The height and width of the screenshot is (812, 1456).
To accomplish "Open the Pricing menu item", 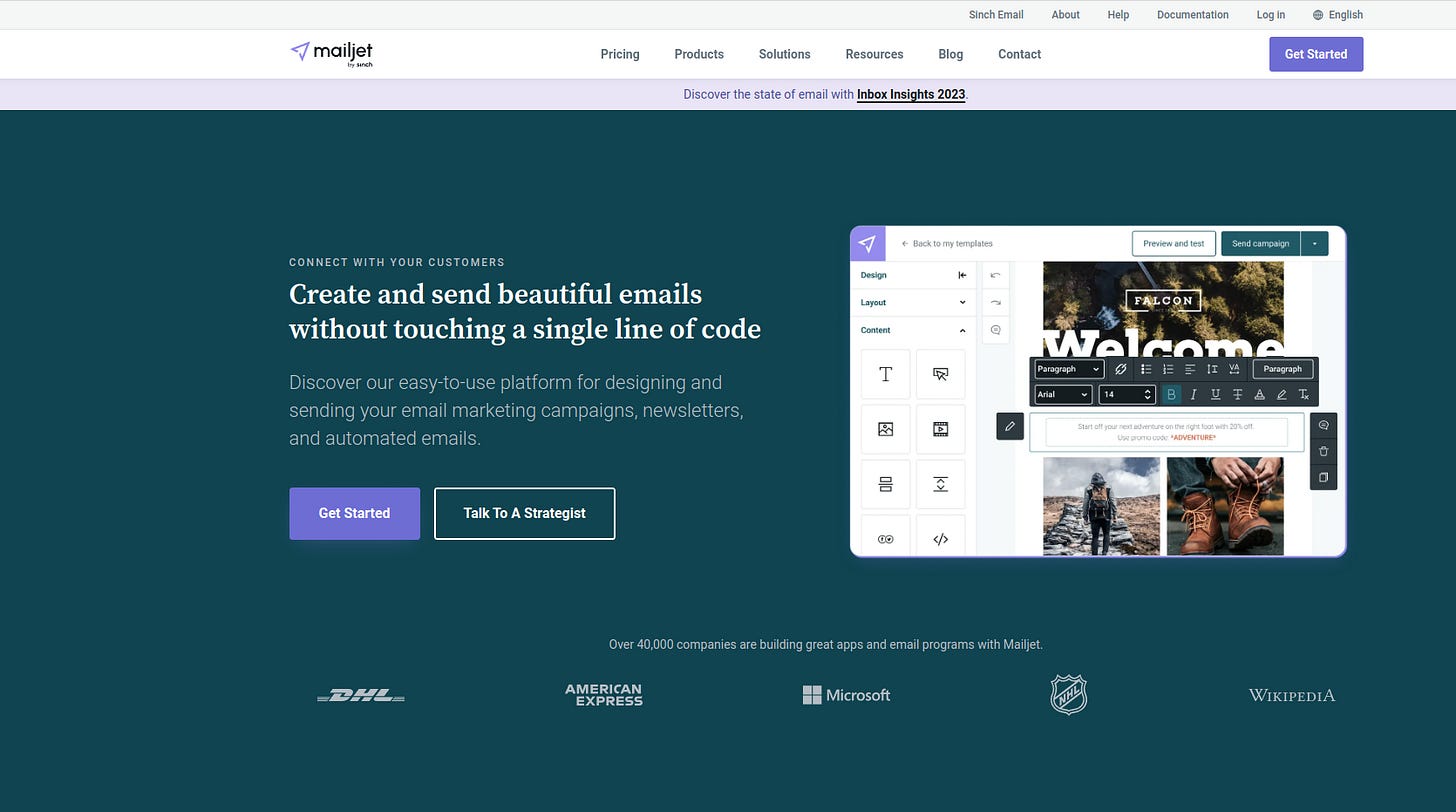I will tap(620, 54).
